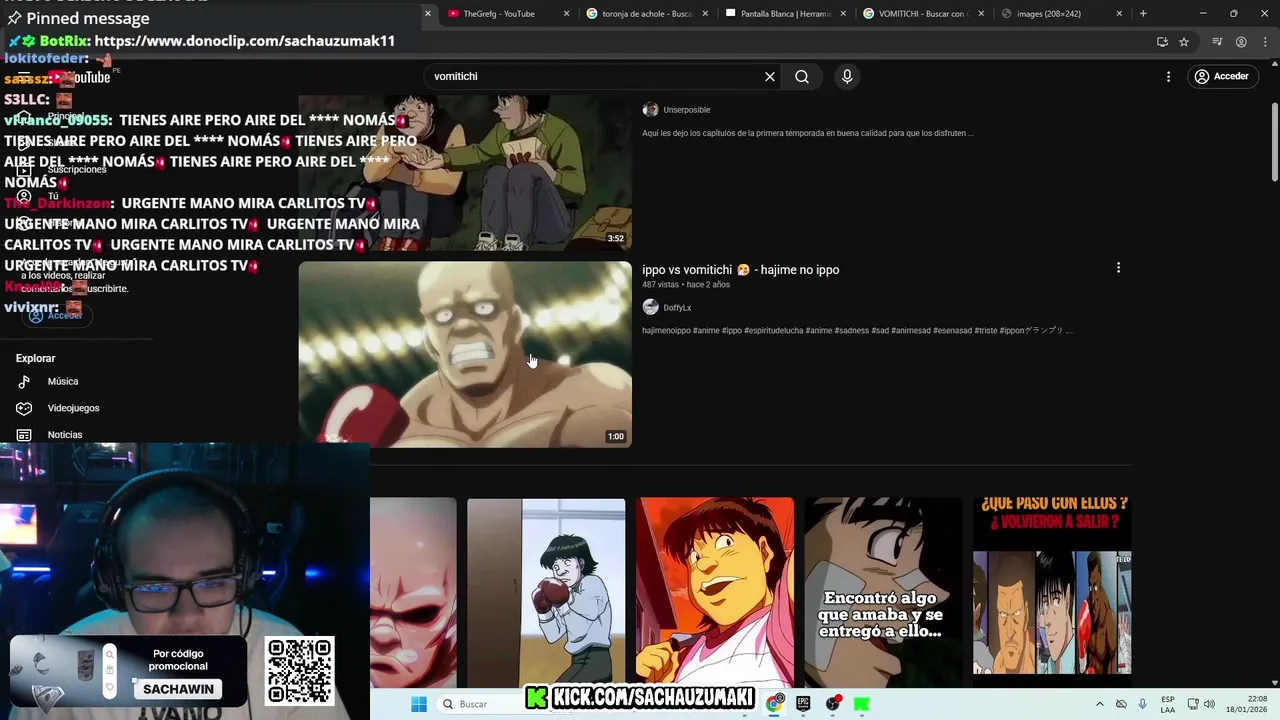The height and width of the screenshot is (720, 1280).
Task: Clear the YouTube search box text
Action: [770, 77]
